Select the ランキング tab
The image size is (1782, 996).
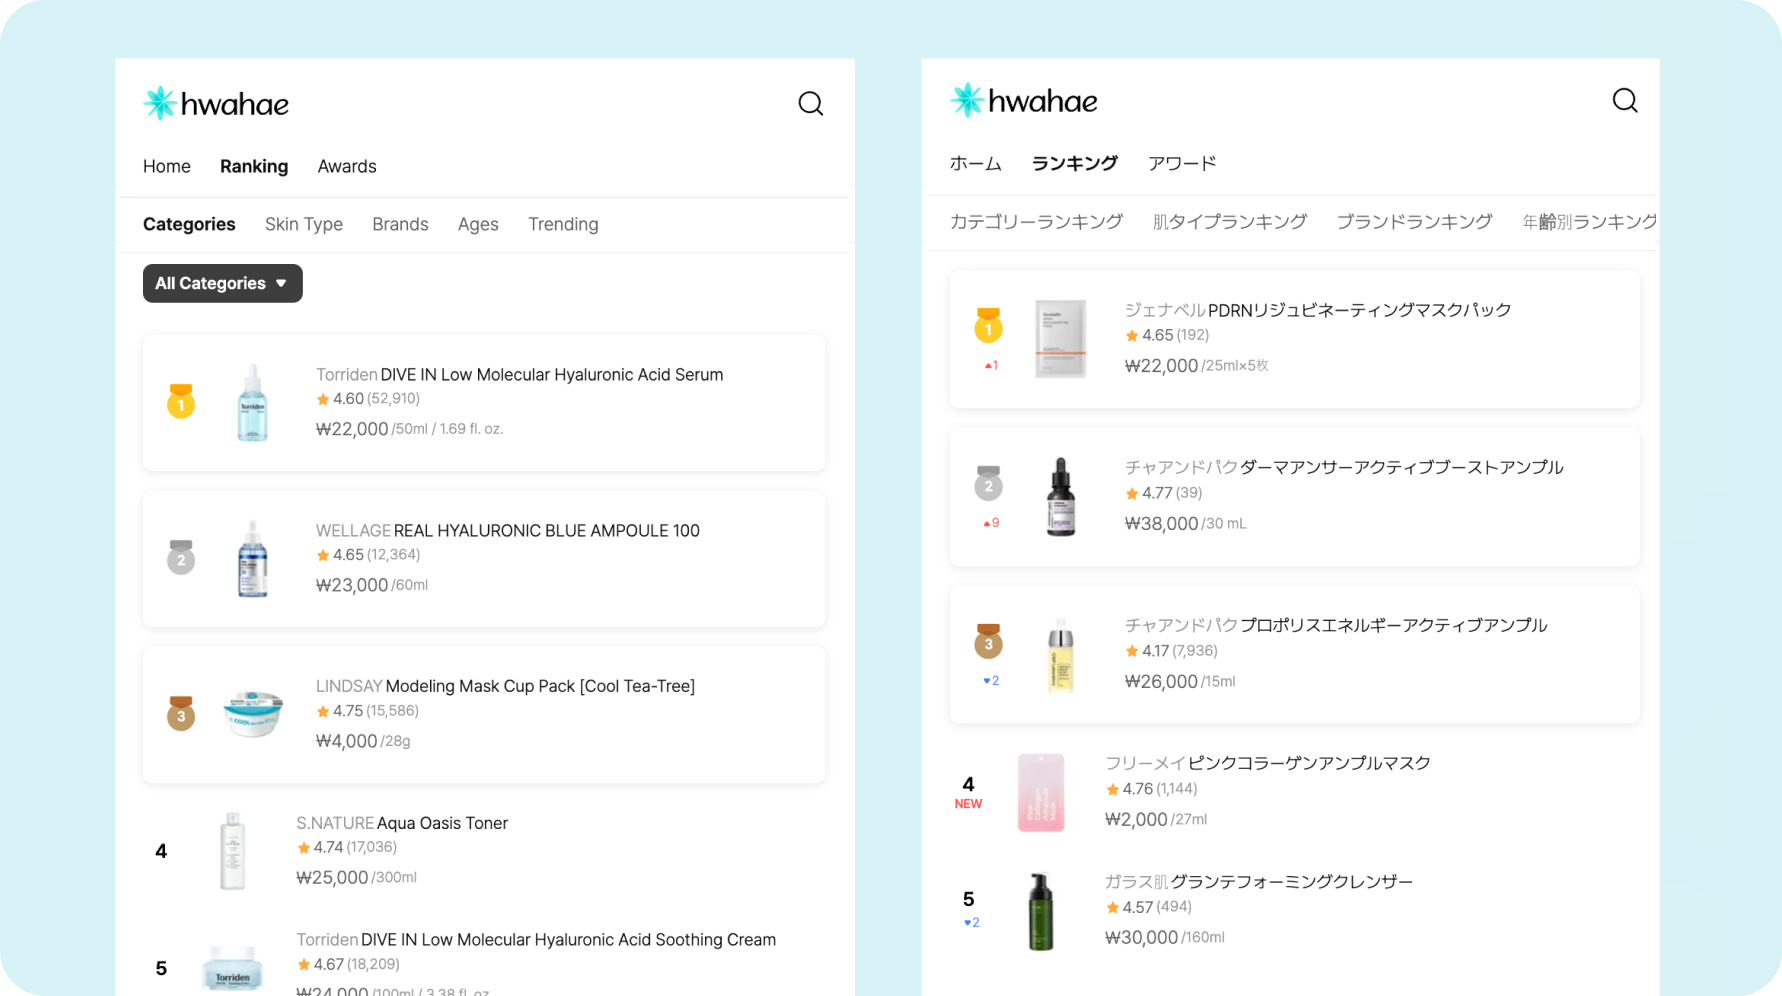[x=1074, y=163]
